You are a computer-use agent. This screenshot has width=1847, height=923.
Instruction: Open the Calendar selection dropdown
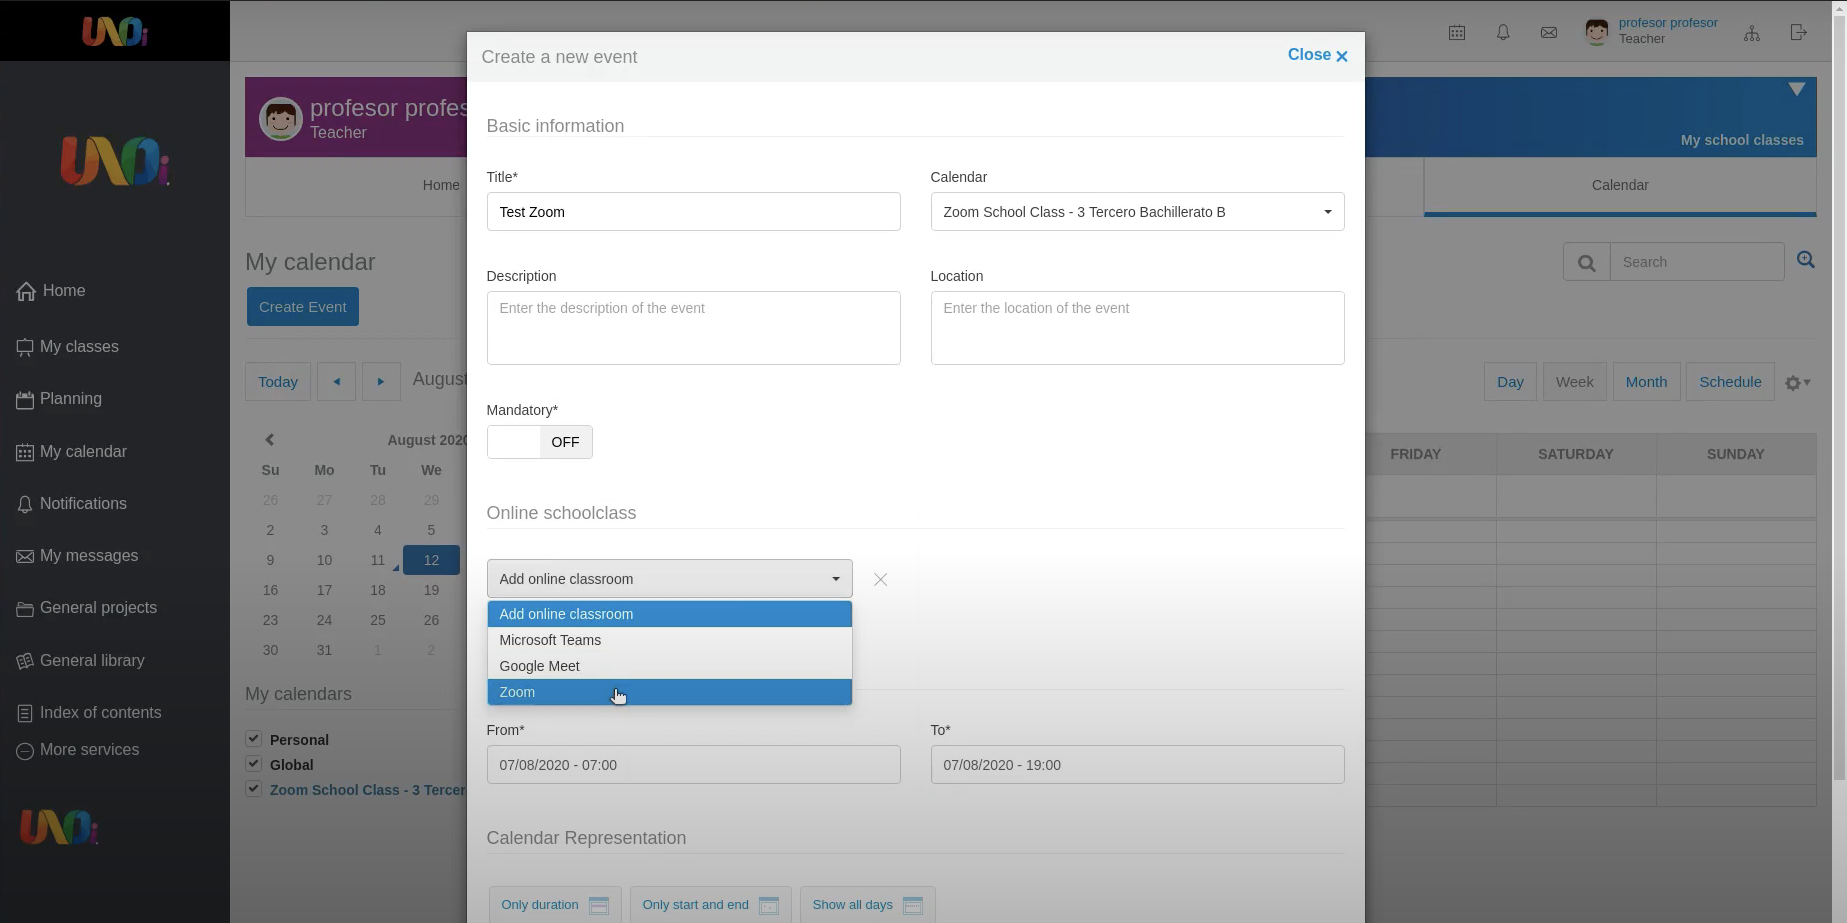[1137, 212]
